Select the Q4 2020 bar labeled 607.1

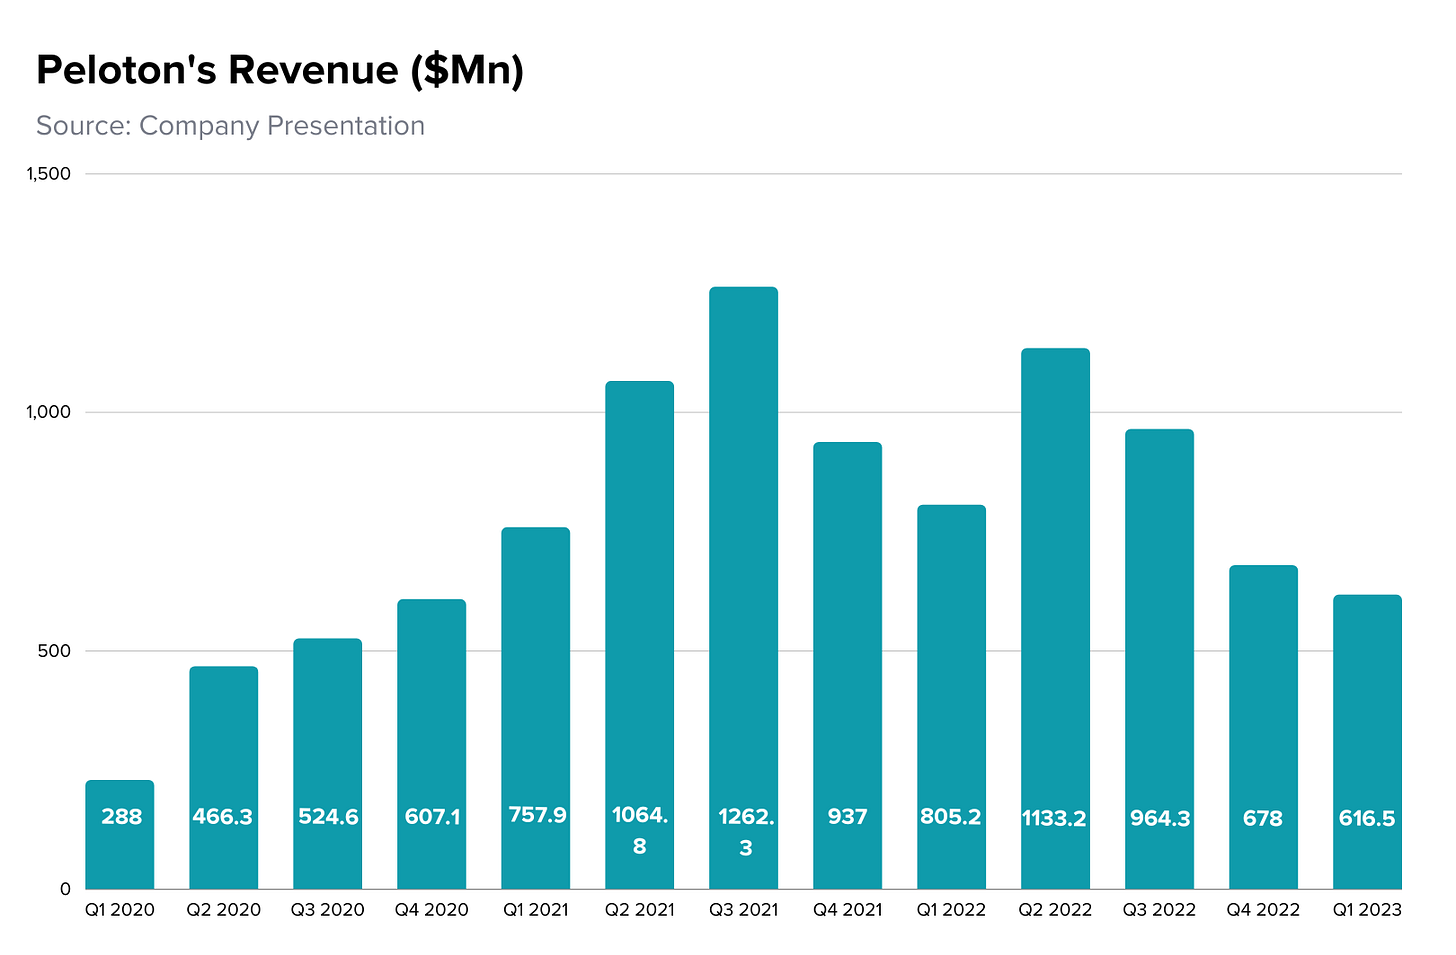coord(432,744)
